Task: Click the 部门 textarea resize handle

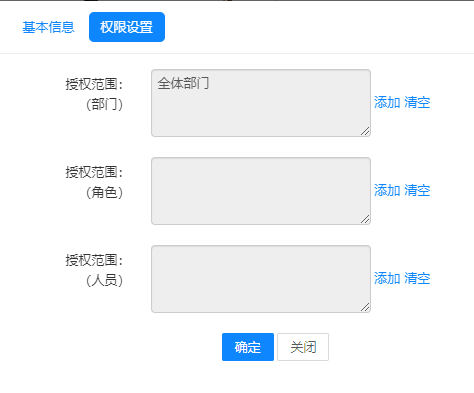Action: (x=365, y=131)
